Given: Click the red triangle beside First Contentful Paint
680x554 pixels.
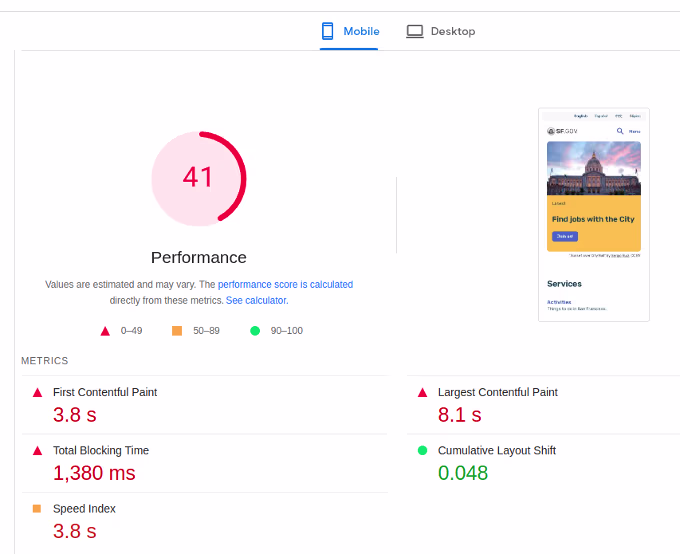Looking at the screenshot, I should [38, 393].
